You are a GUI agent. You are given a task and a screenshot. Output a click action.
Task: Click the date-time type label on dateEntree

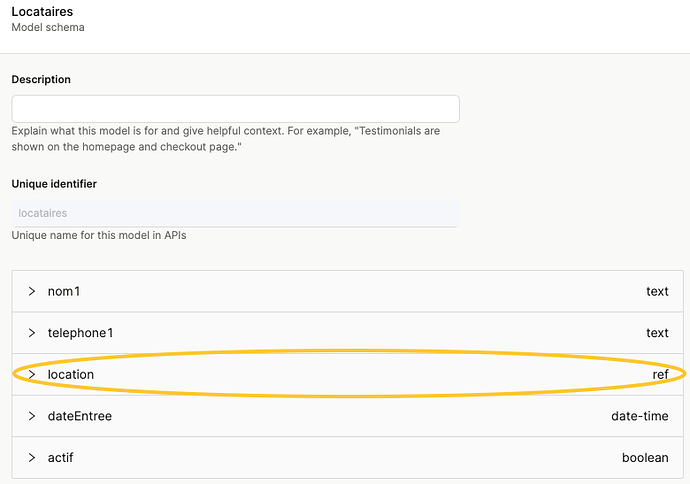click(x=640, y=416)
